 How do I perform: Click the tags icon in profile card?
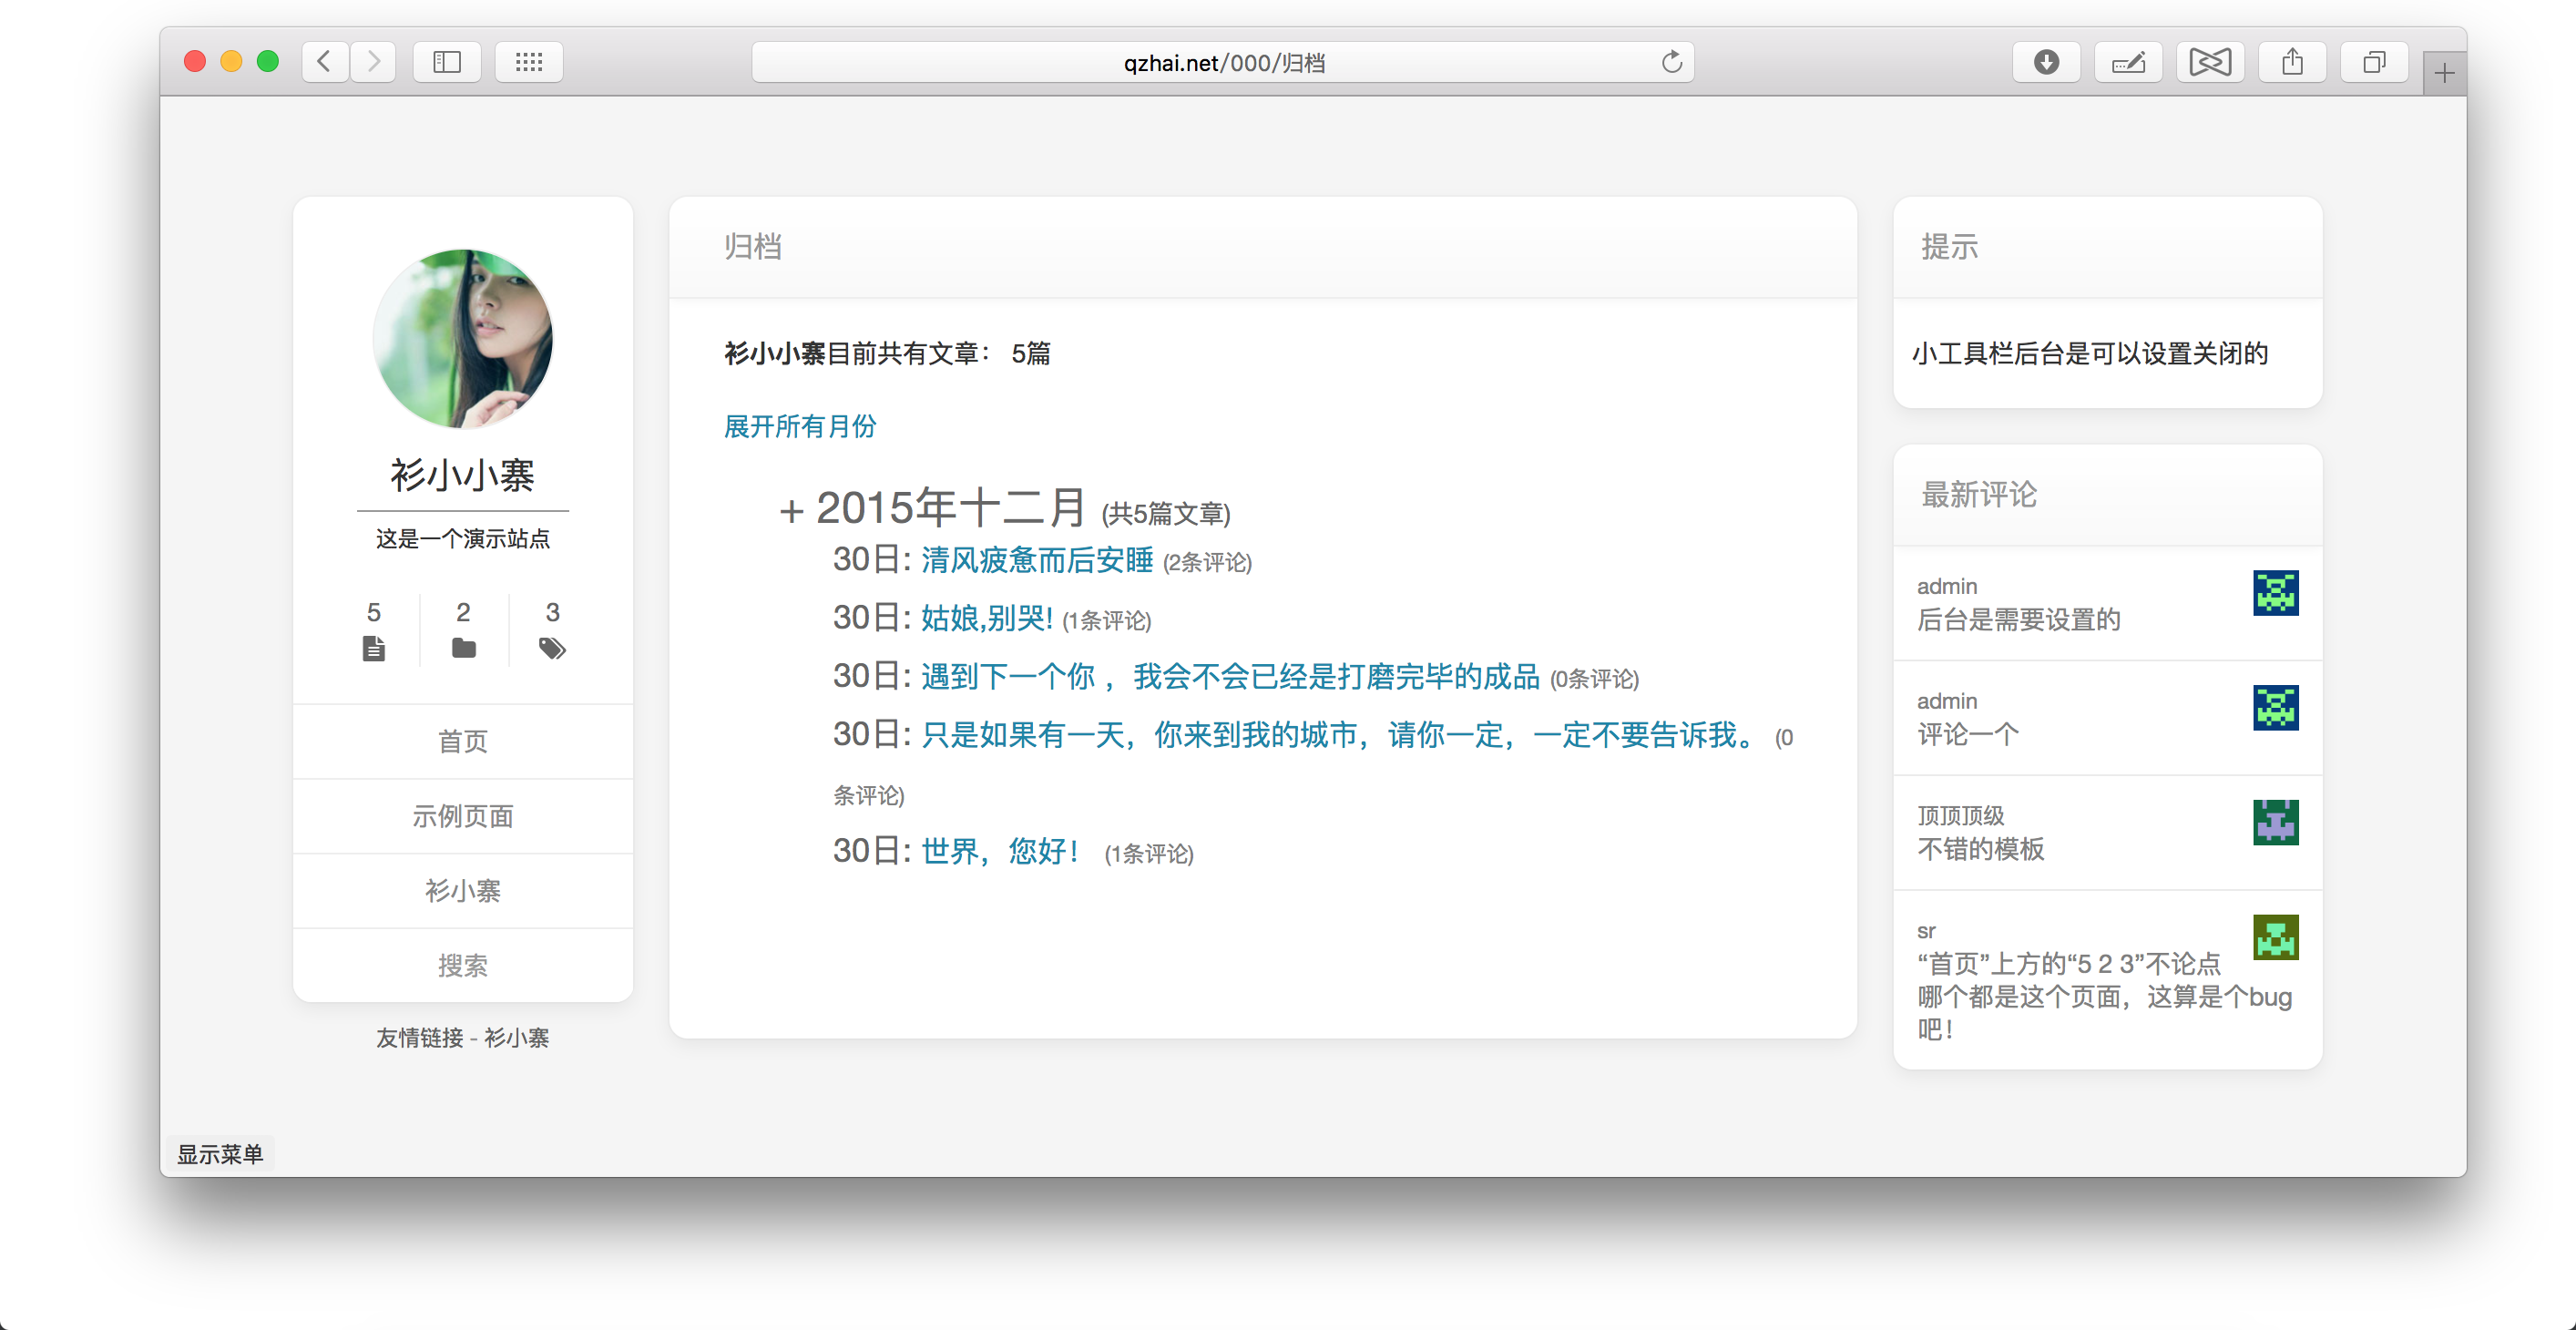point(552,648)
